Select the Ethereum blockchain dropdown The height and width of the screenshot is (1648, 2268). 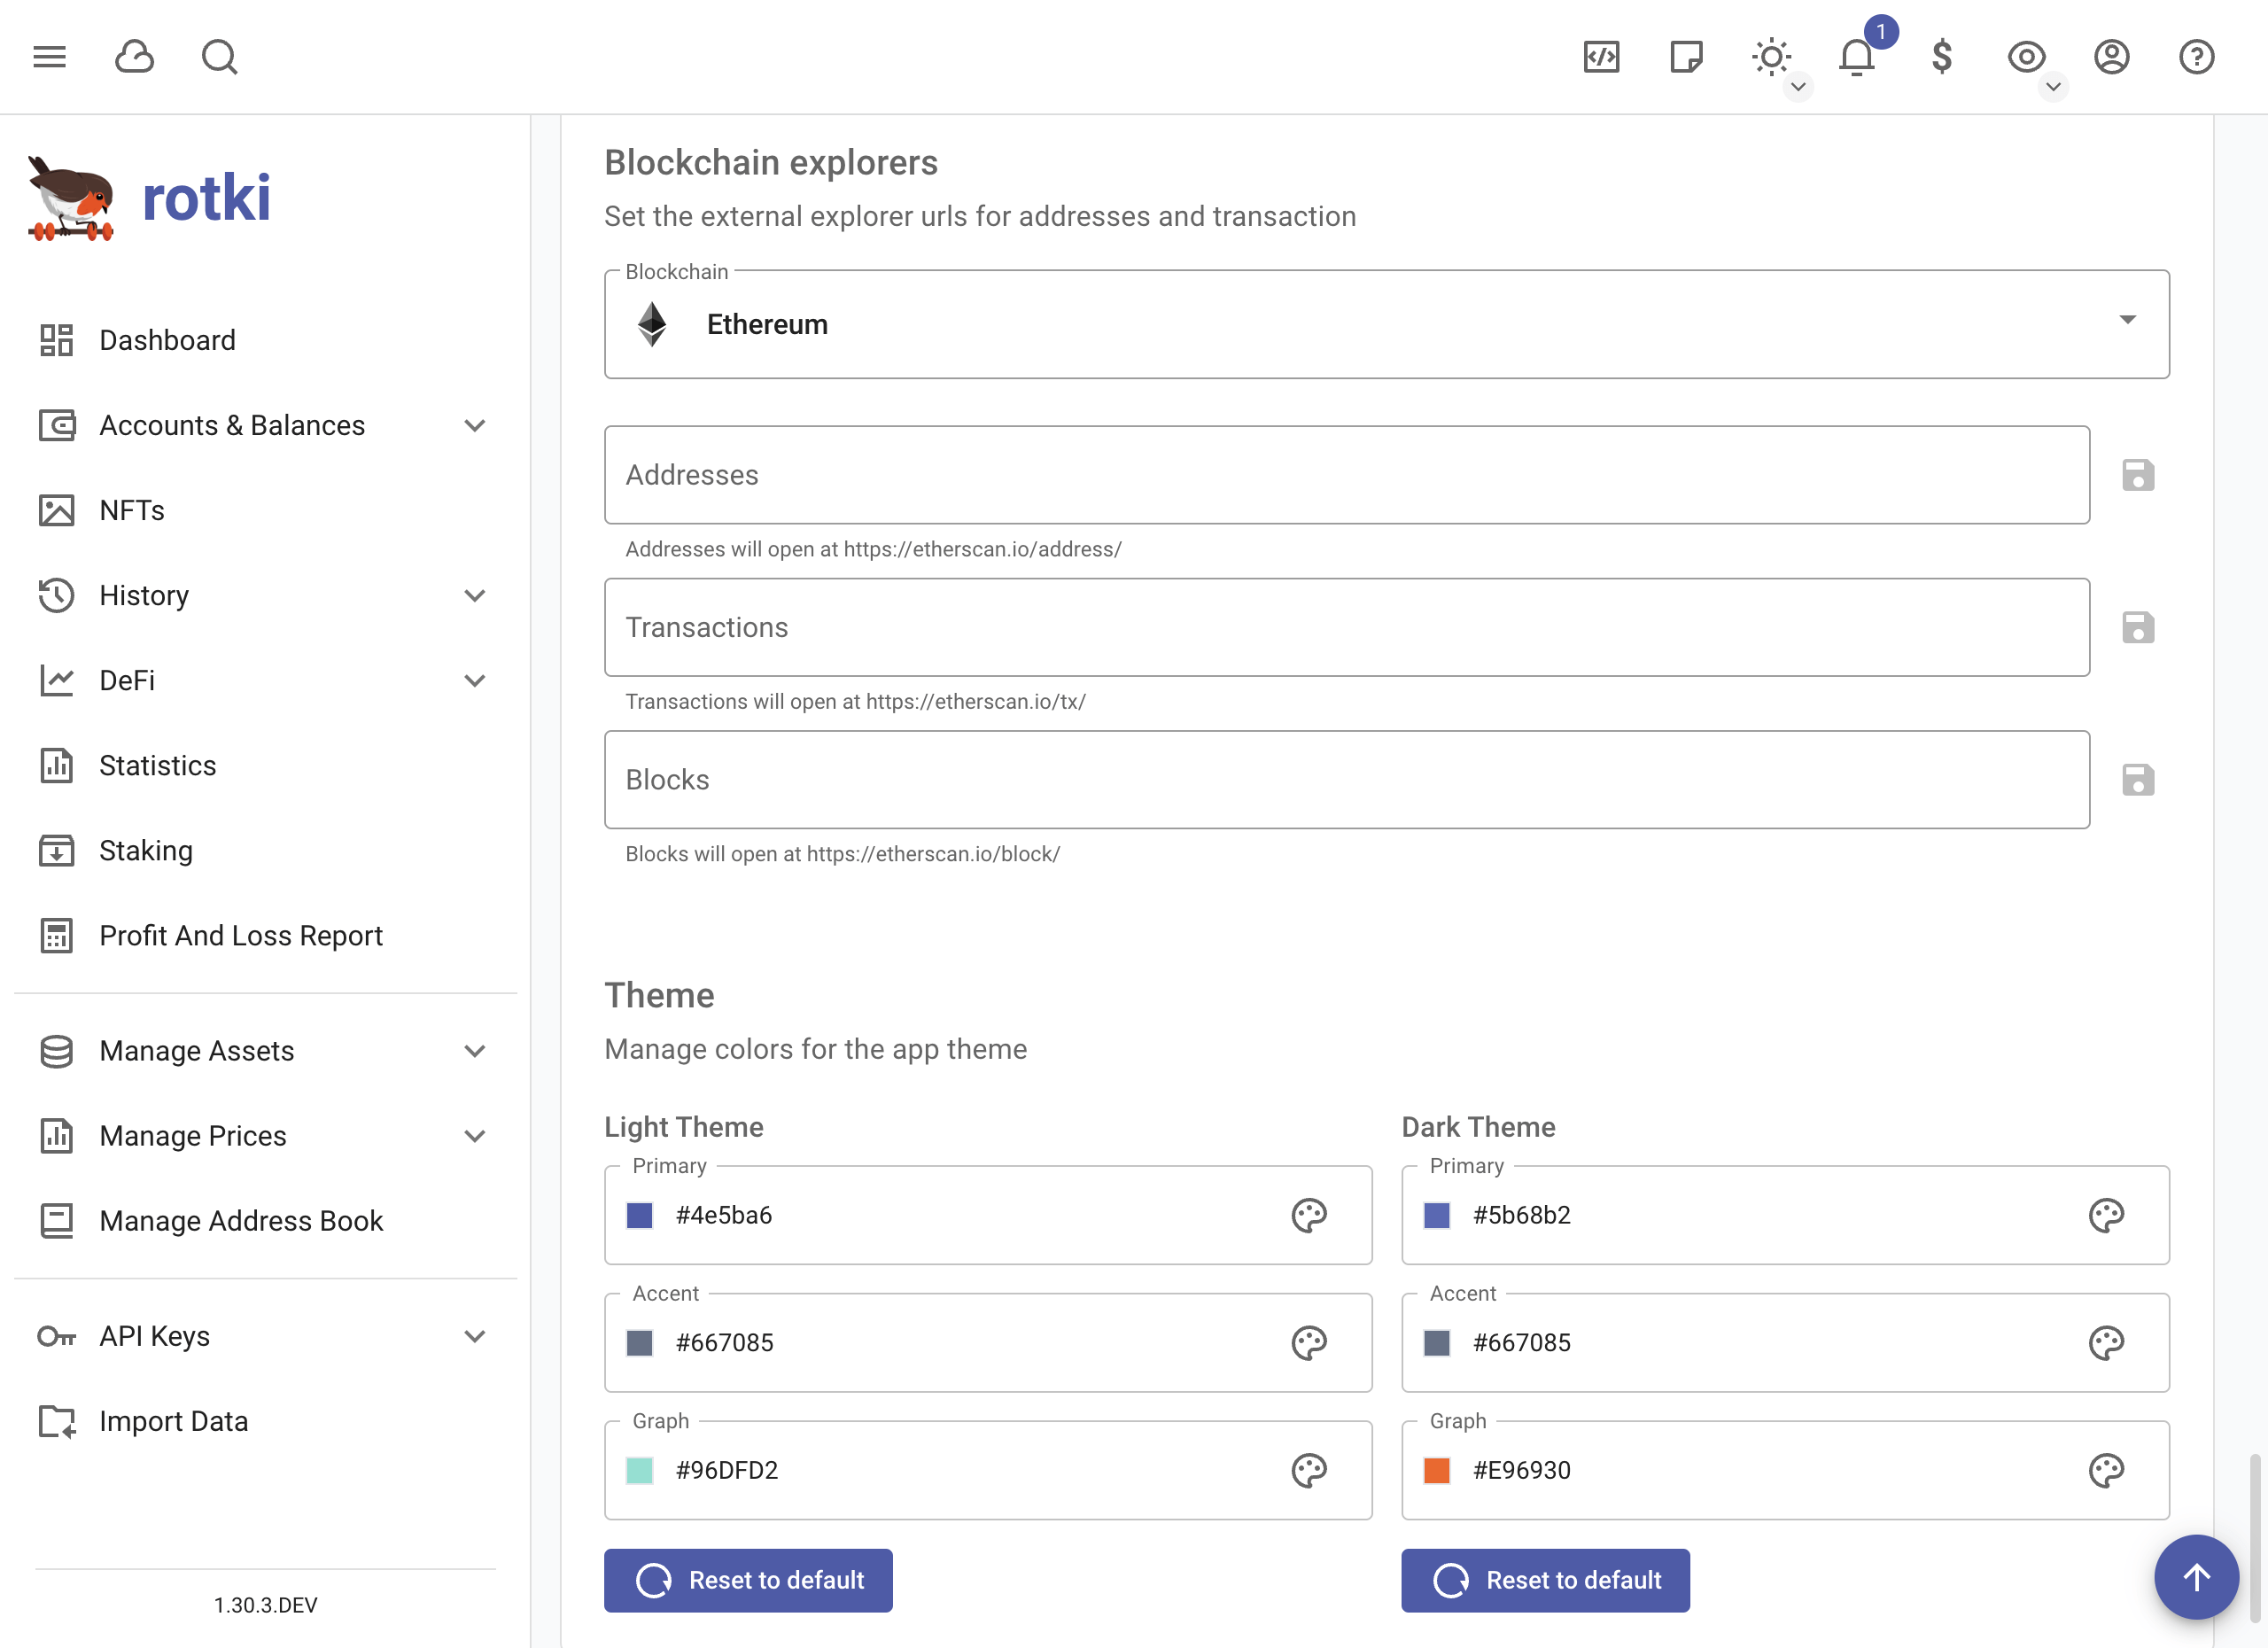pos(1387,324)
